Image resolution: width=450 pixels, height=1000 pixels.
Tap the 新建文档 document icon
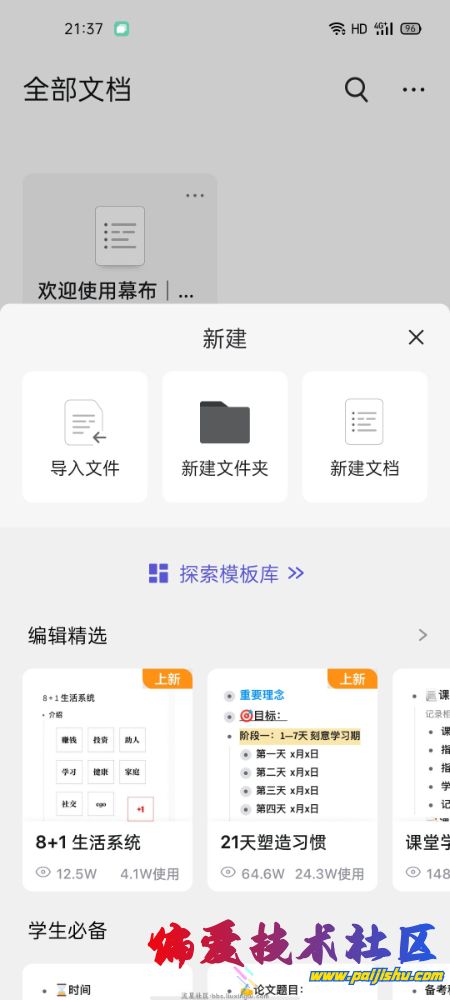click(x=365, y=422)
